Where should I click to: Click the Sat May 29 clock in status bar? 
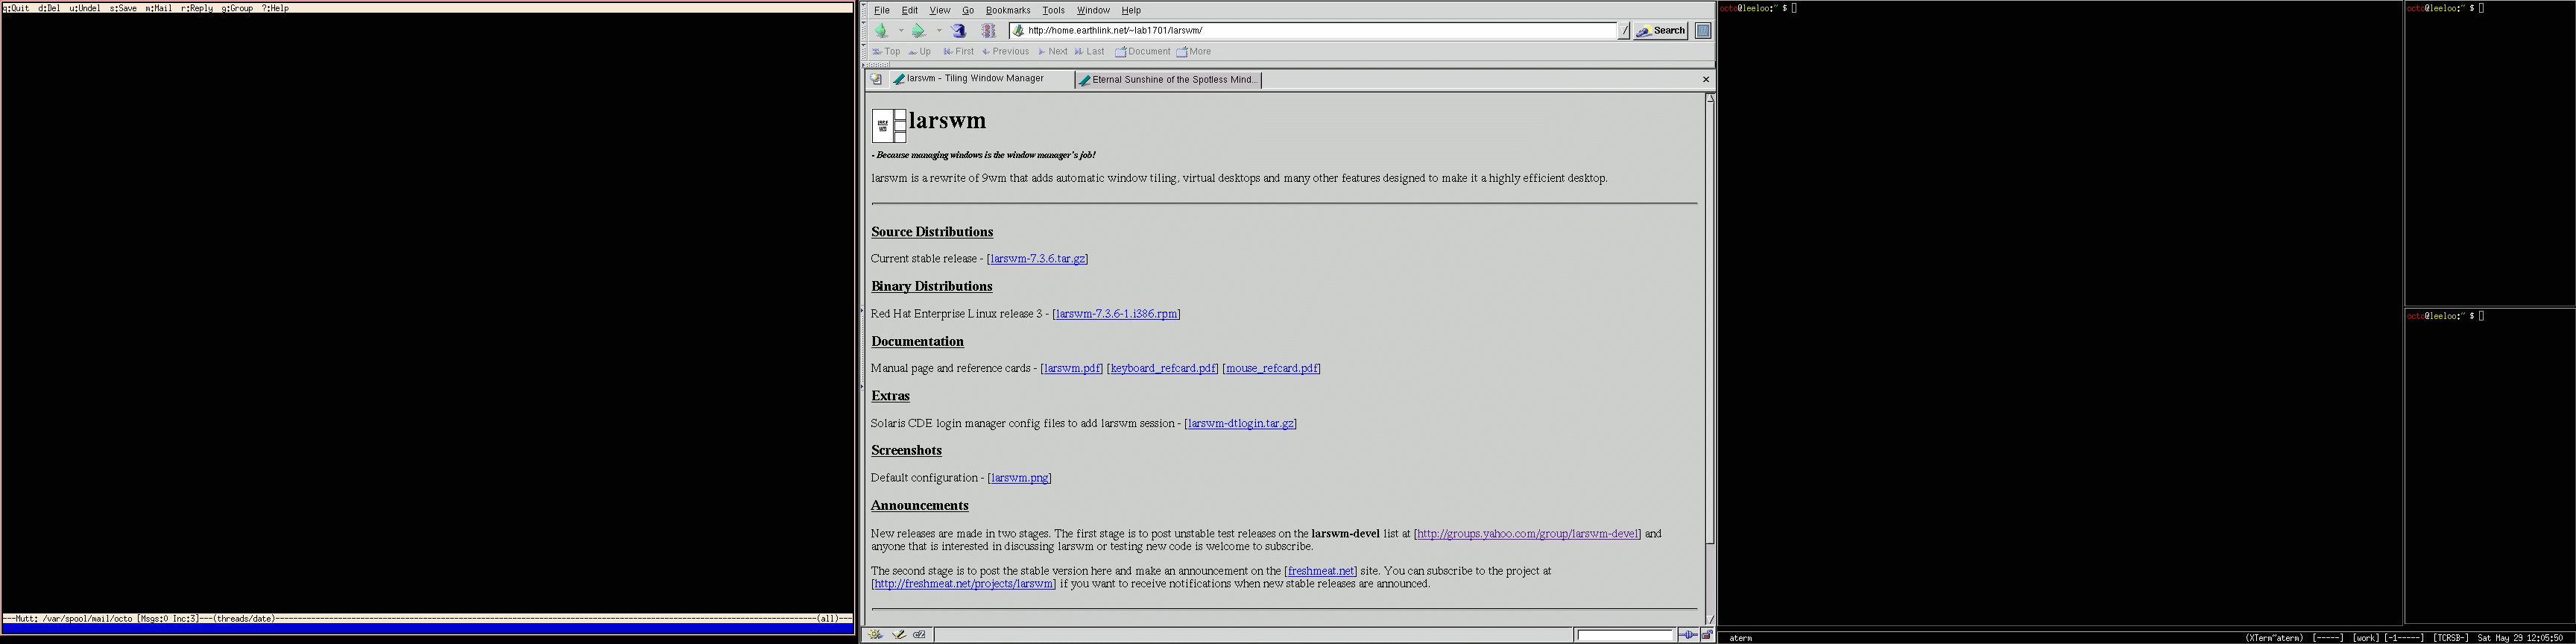click(x=2520, y=638)
